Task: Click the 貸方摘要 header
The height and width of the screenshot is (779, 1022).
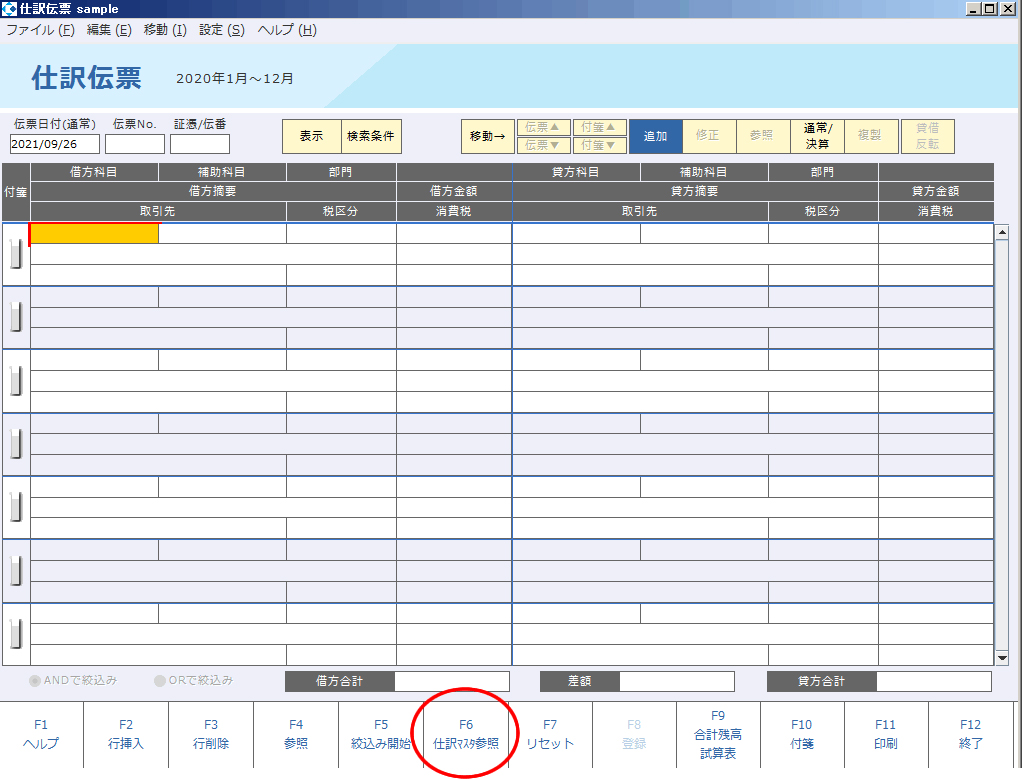Action: click(x=695, y=191)
